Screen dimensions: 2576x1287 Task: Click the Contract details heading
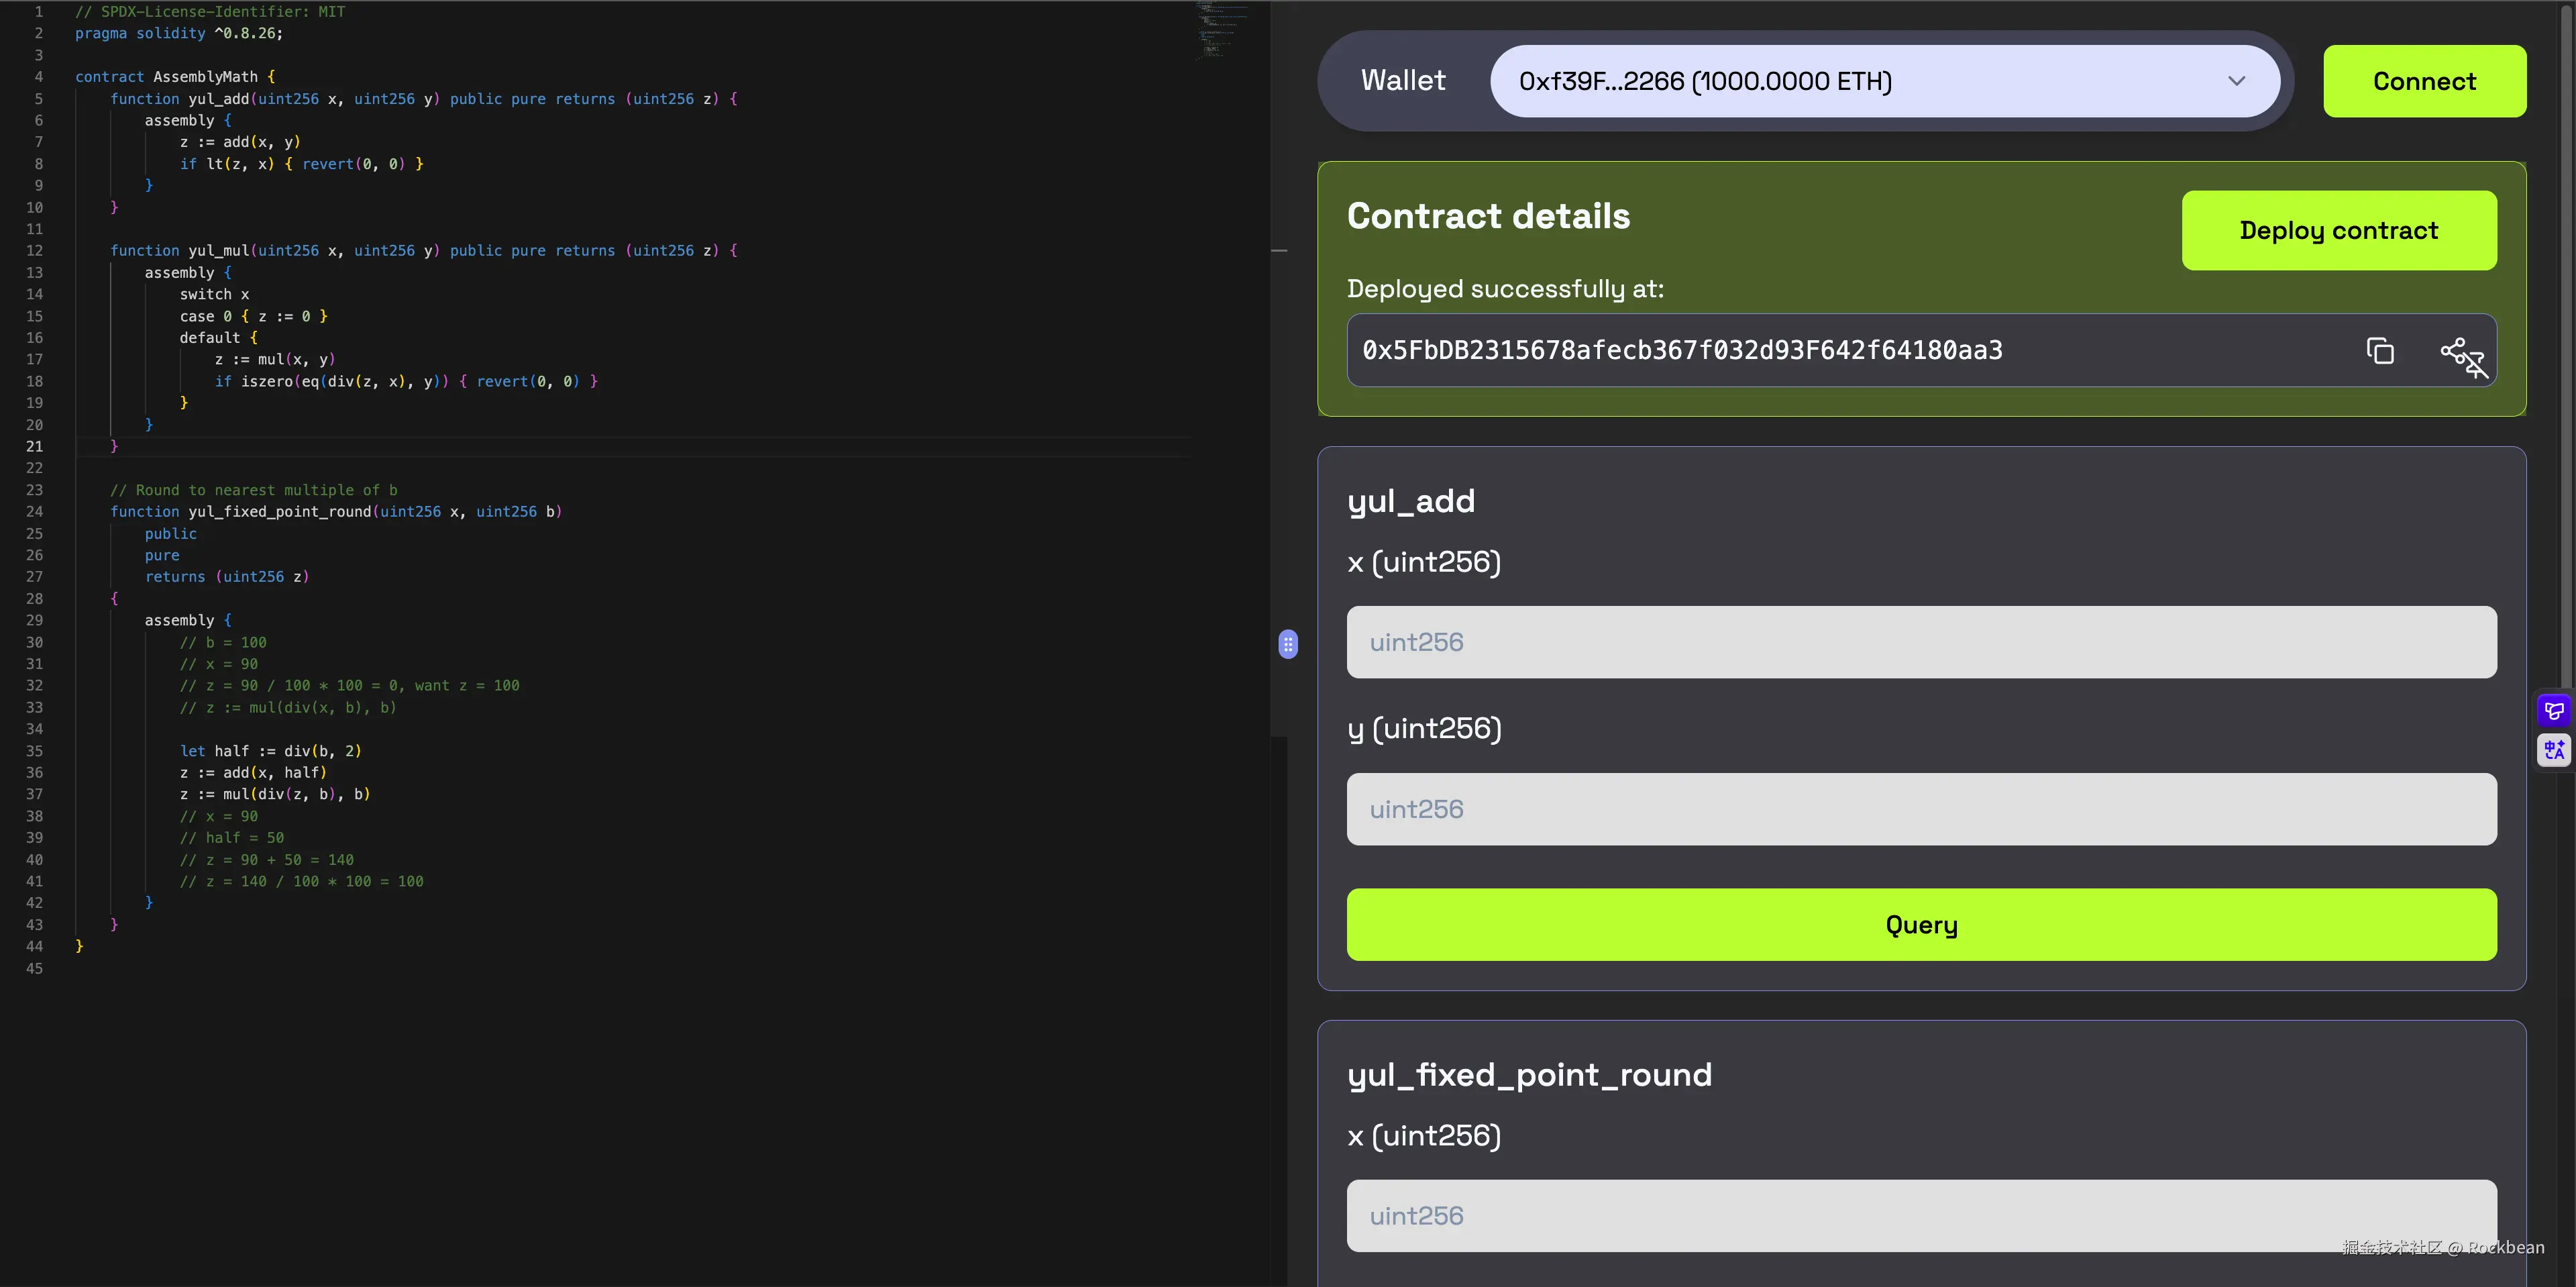1488,215
